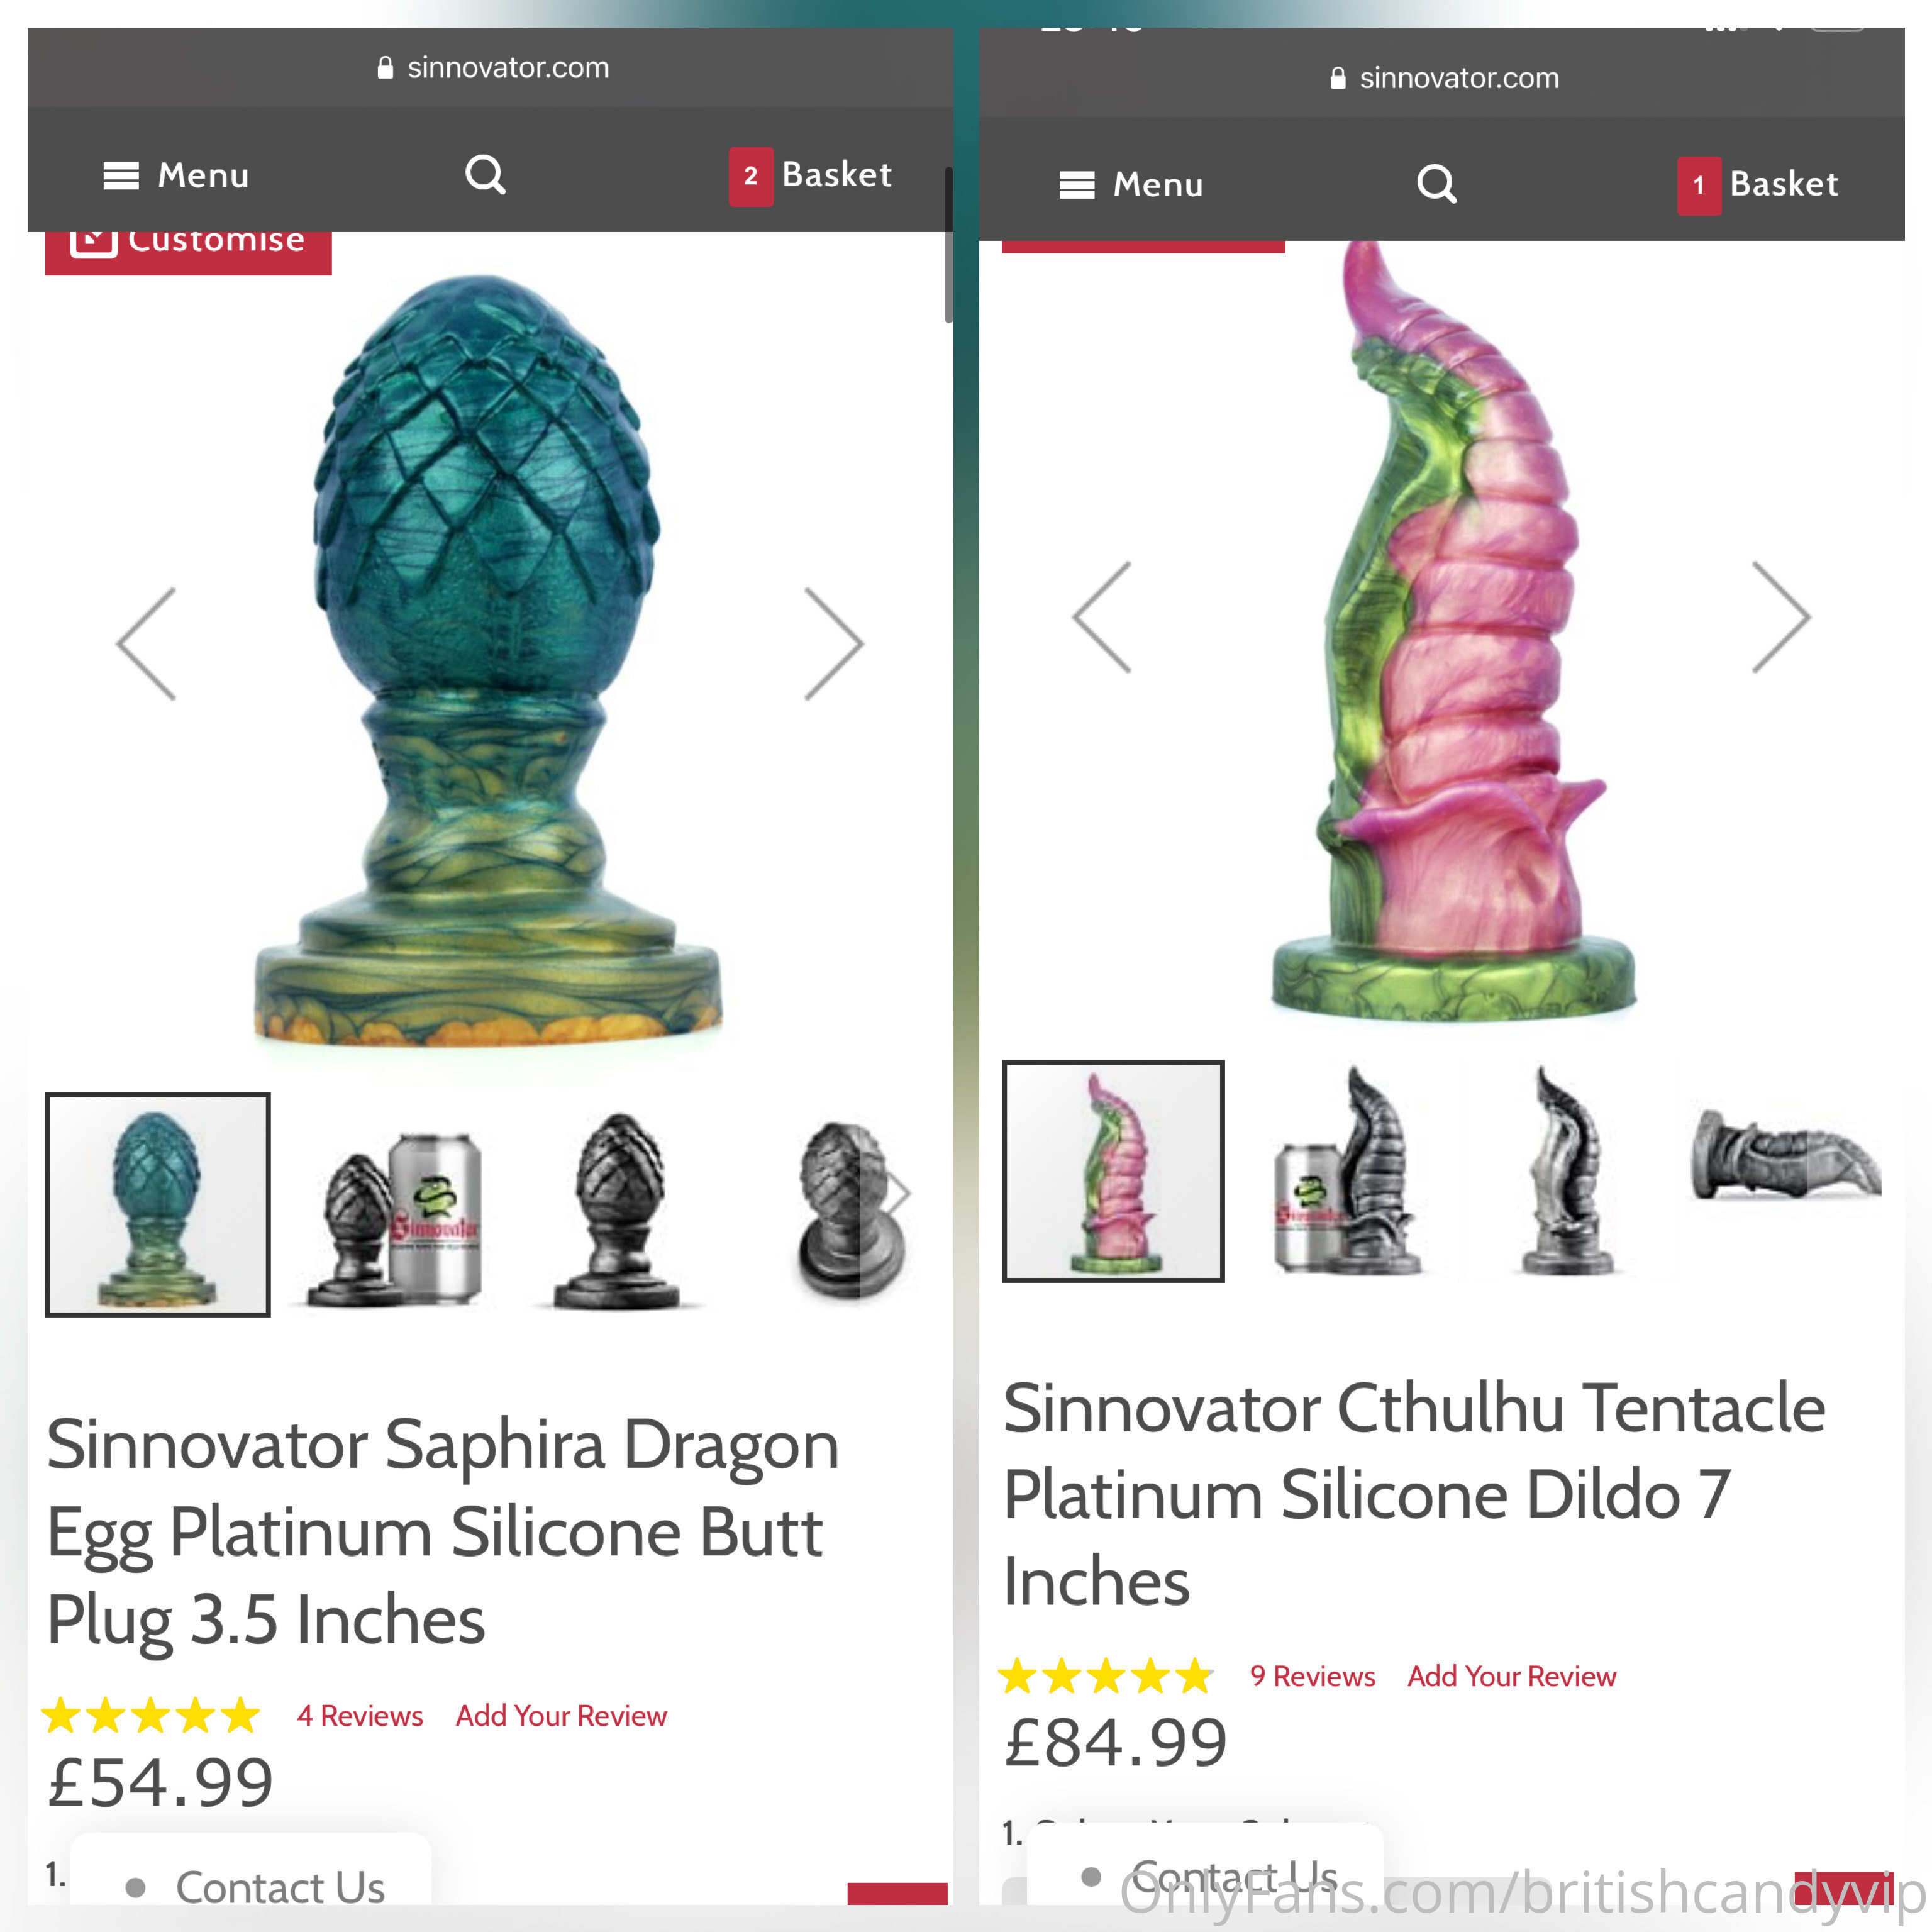Click the lock icon beside right sinnovator.com
1932x1932 pixels.
[1338, 78]
